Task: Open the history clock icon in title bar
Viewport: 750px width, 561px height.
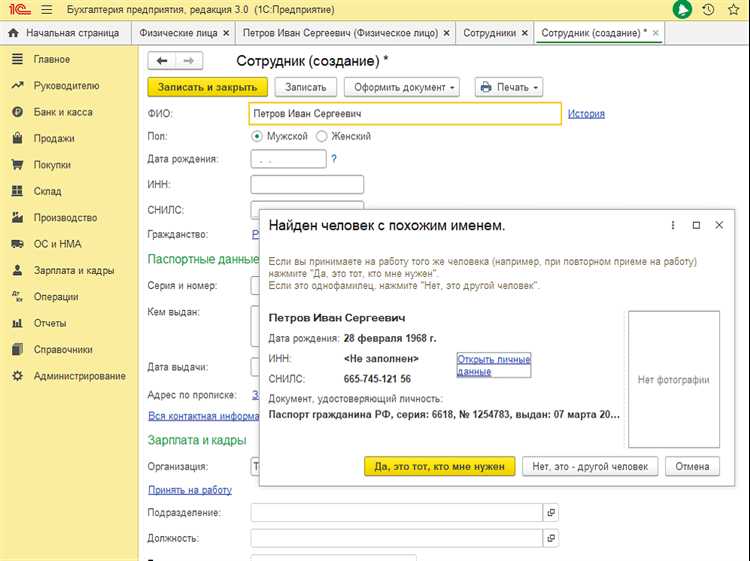Action: (708, 10)
